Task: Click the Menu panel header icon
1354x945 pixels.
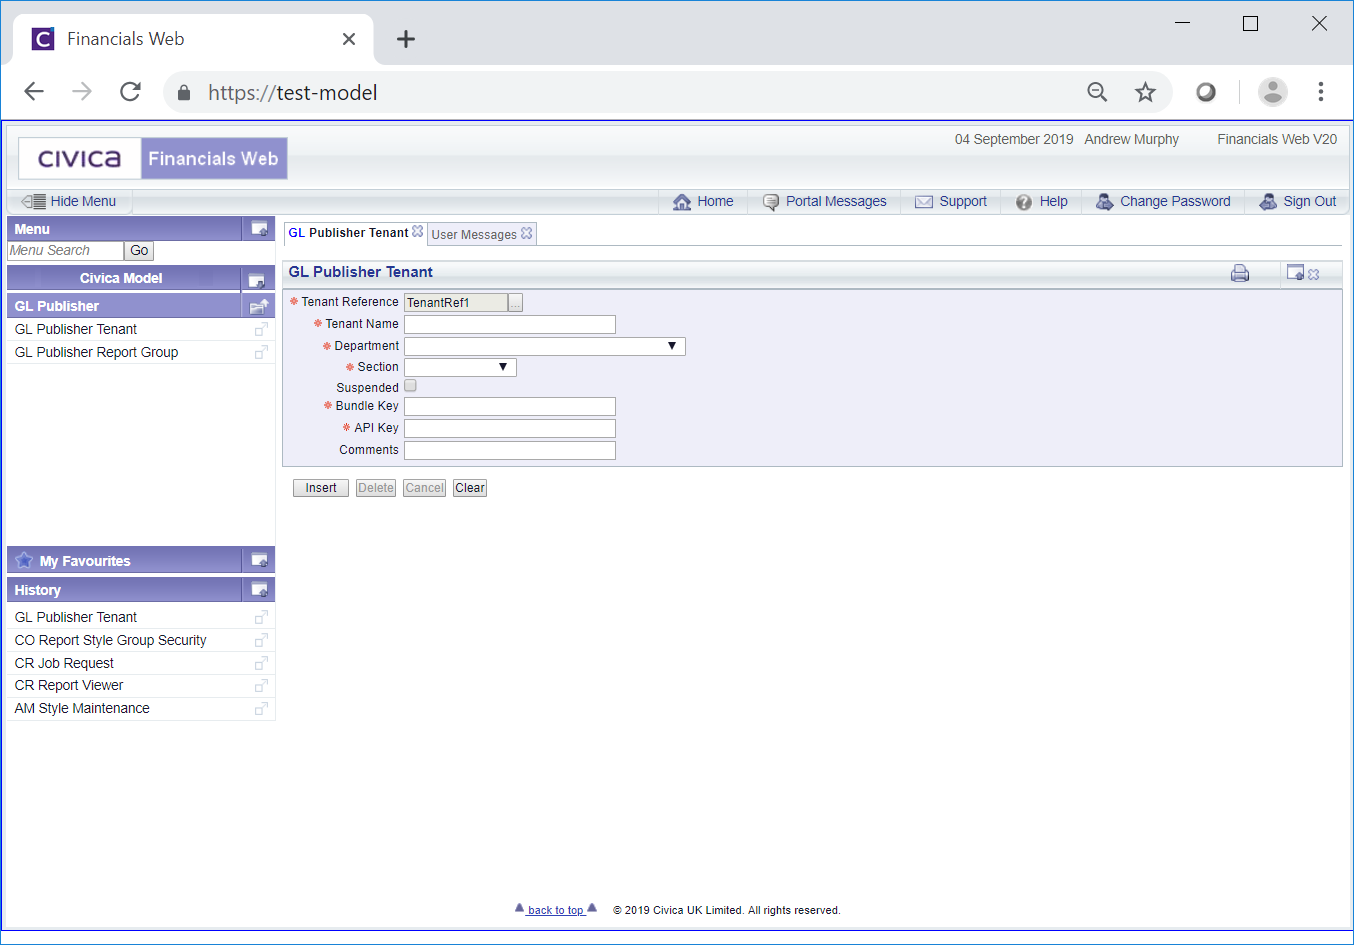Action: [259, 229]
